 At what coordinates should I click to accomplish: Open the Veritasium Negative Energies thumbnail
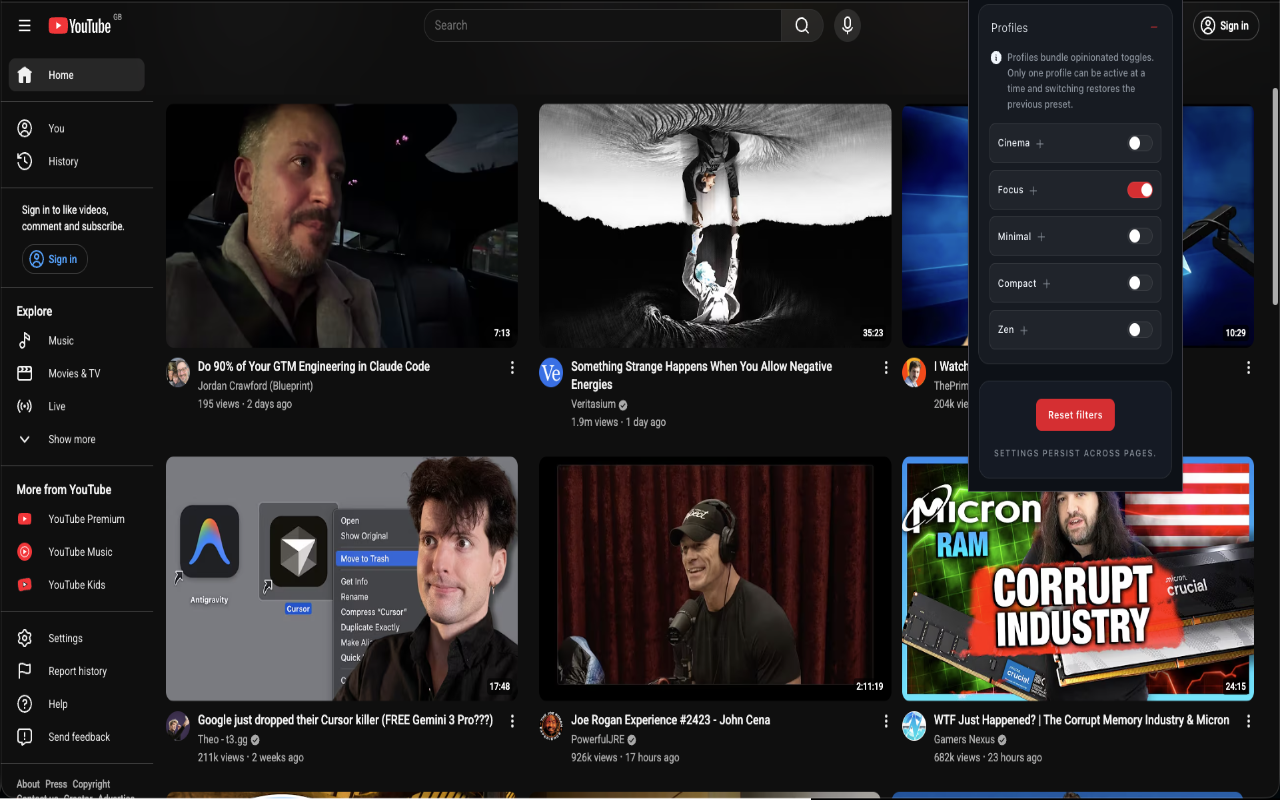click(x=715, y=226)
